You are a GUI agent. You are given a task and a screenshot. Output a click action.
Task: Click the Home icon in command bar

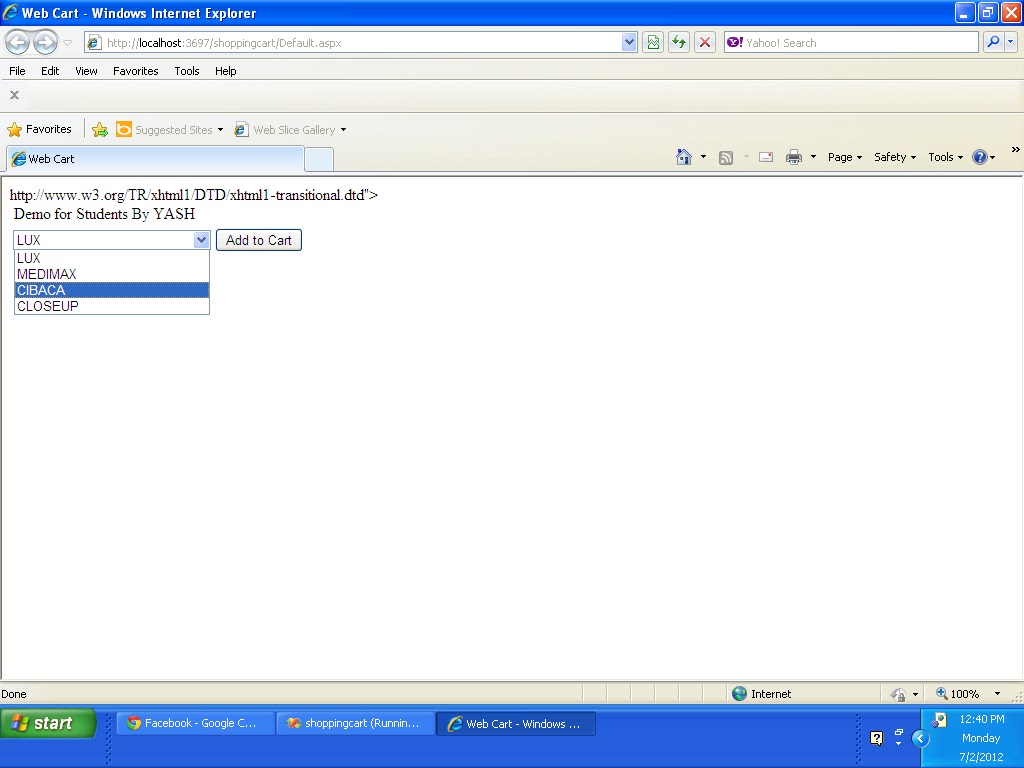[x=684, y=157]
